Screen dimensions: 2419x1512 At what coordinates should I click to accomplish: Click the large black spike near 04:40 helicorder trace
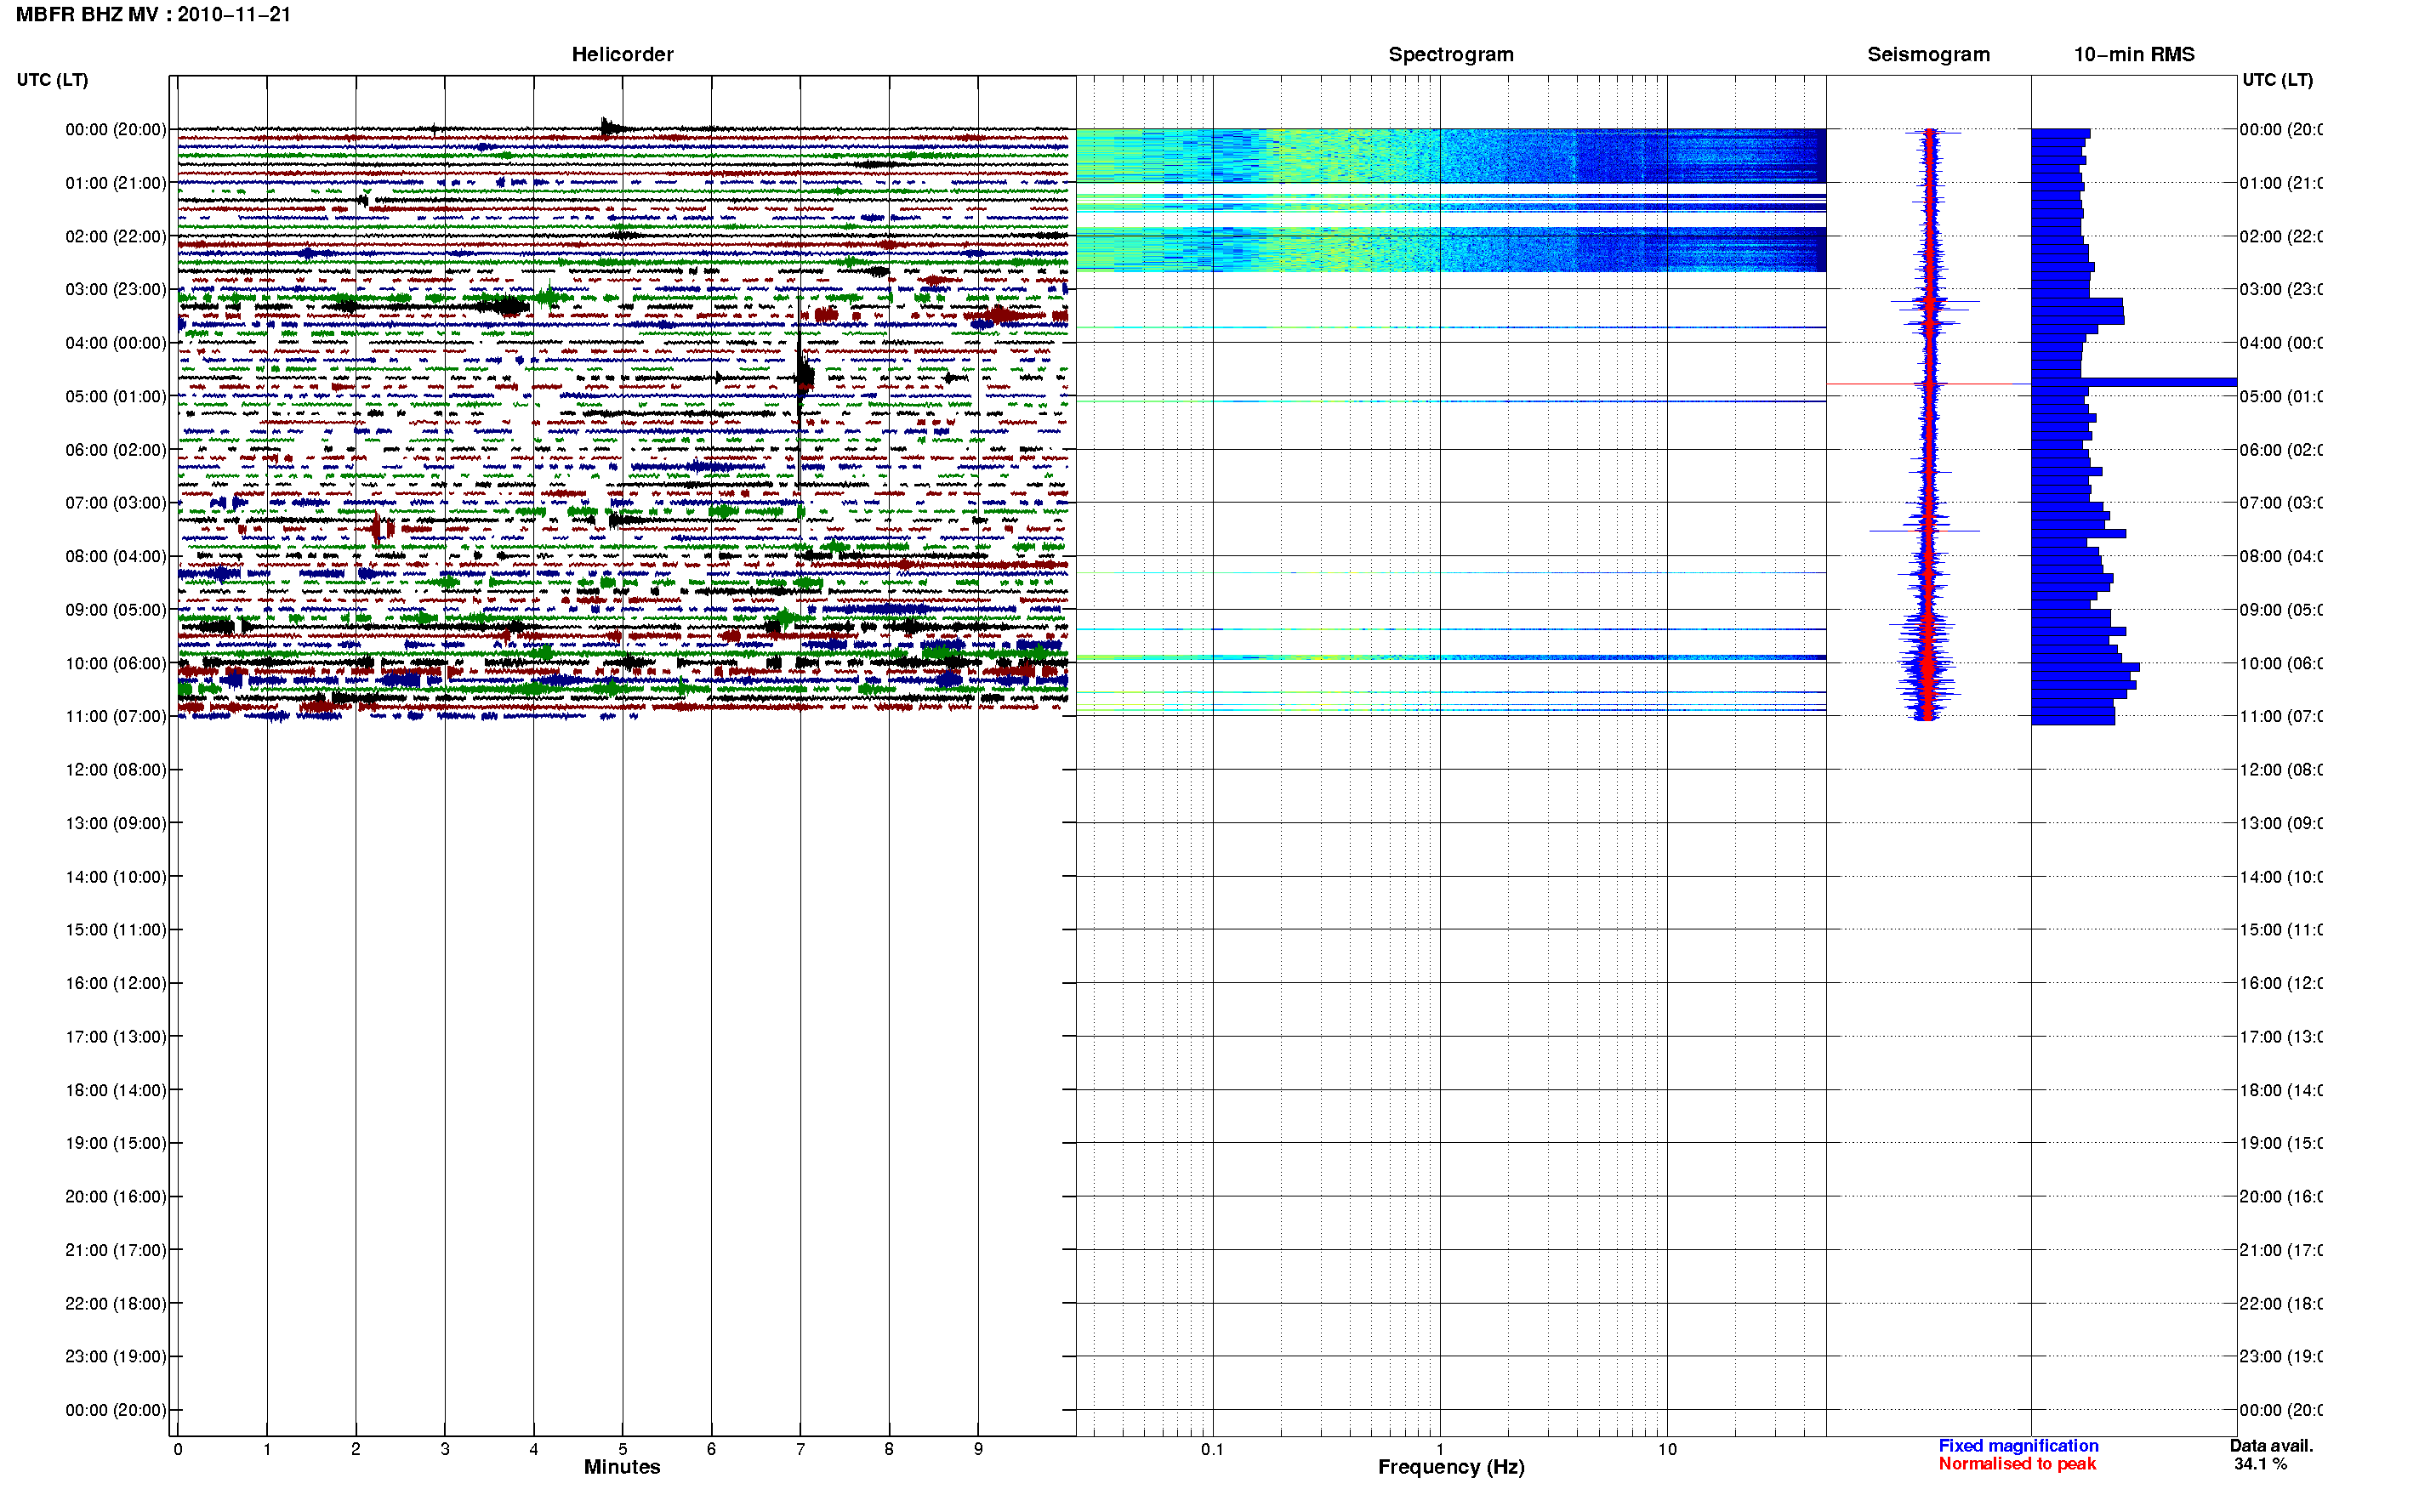tap(803, 377)
